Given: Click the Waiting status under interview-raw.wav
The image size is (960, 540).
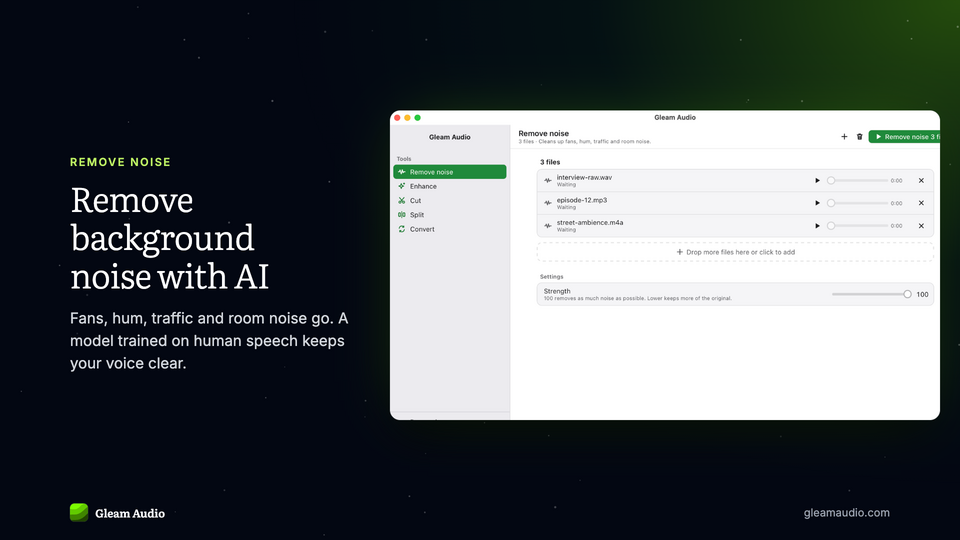Looking at the screenshot, I should click(566, 185).
